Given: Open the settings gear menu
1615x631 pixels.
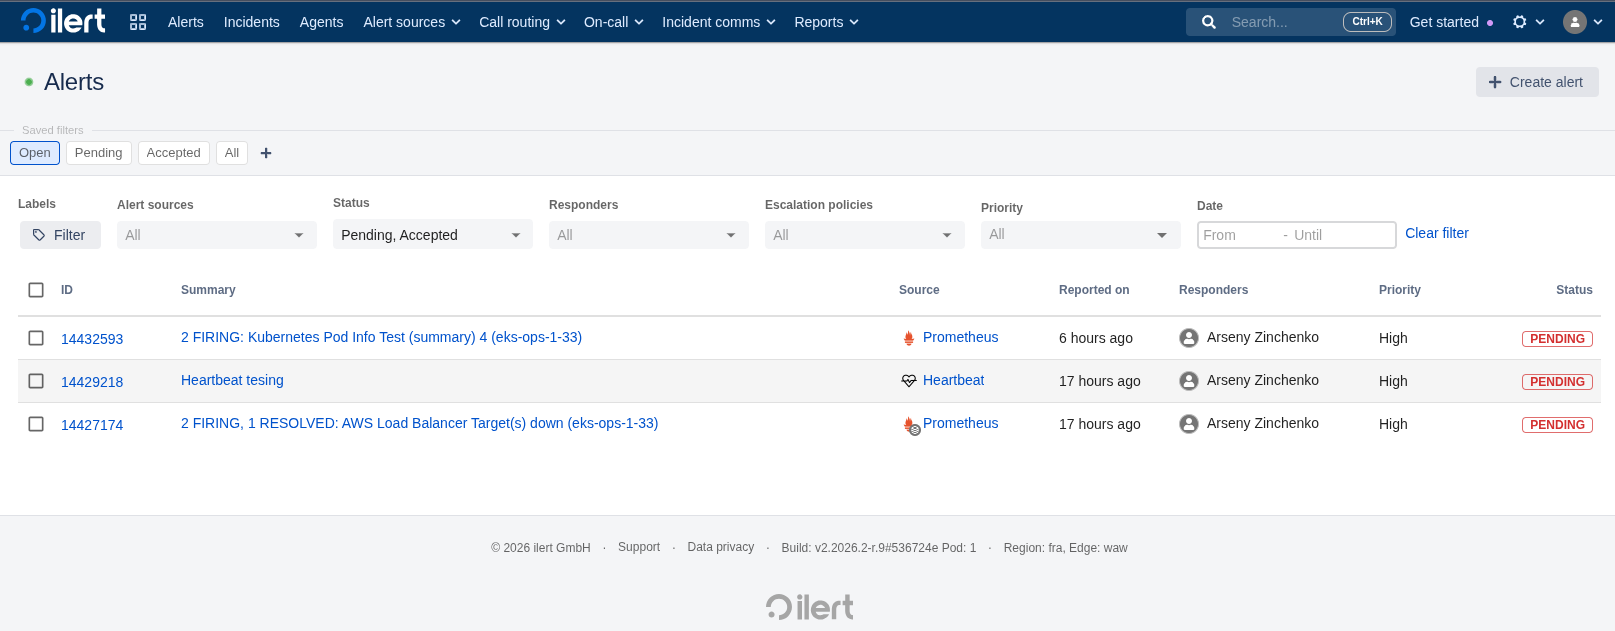Looking at the screenshot, I should click(x=1520, y=22).
